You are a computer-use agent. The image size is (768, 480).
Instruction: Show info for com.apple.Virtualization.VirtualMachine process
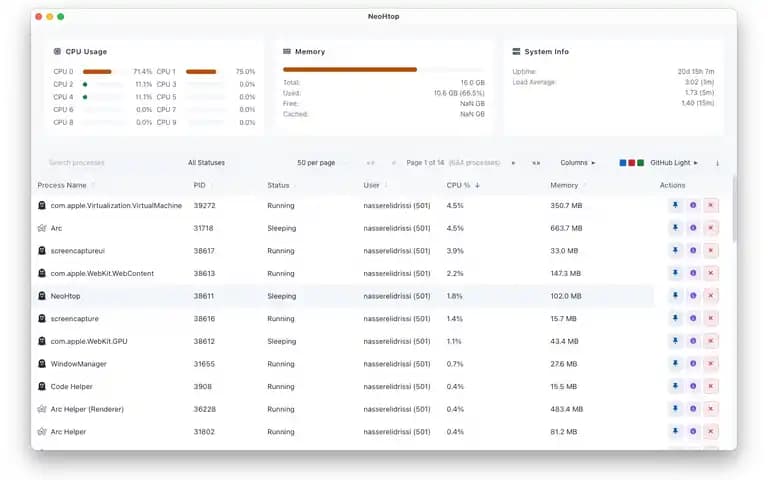coord(693,205)
